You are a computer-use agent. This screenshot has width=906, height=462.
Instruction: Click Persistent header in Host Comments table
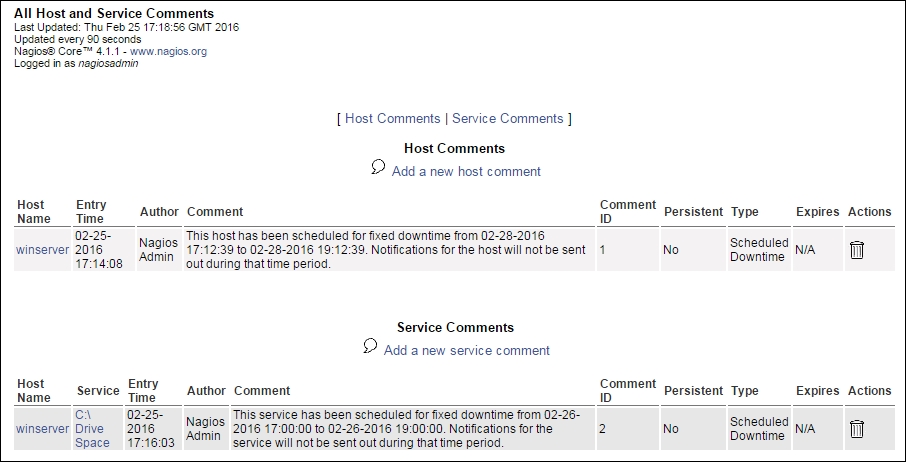coord(693,212)
